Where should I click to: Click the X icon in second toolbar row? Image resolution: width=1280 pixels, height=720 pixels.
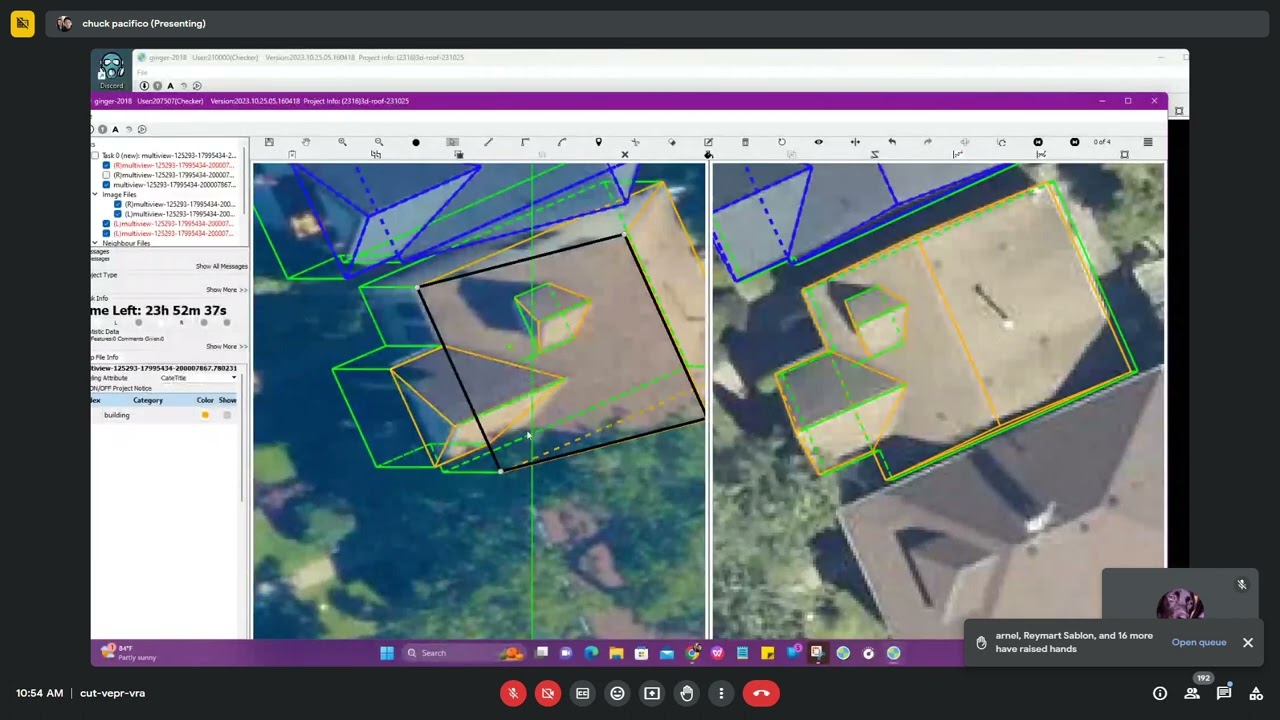point(625,154)
